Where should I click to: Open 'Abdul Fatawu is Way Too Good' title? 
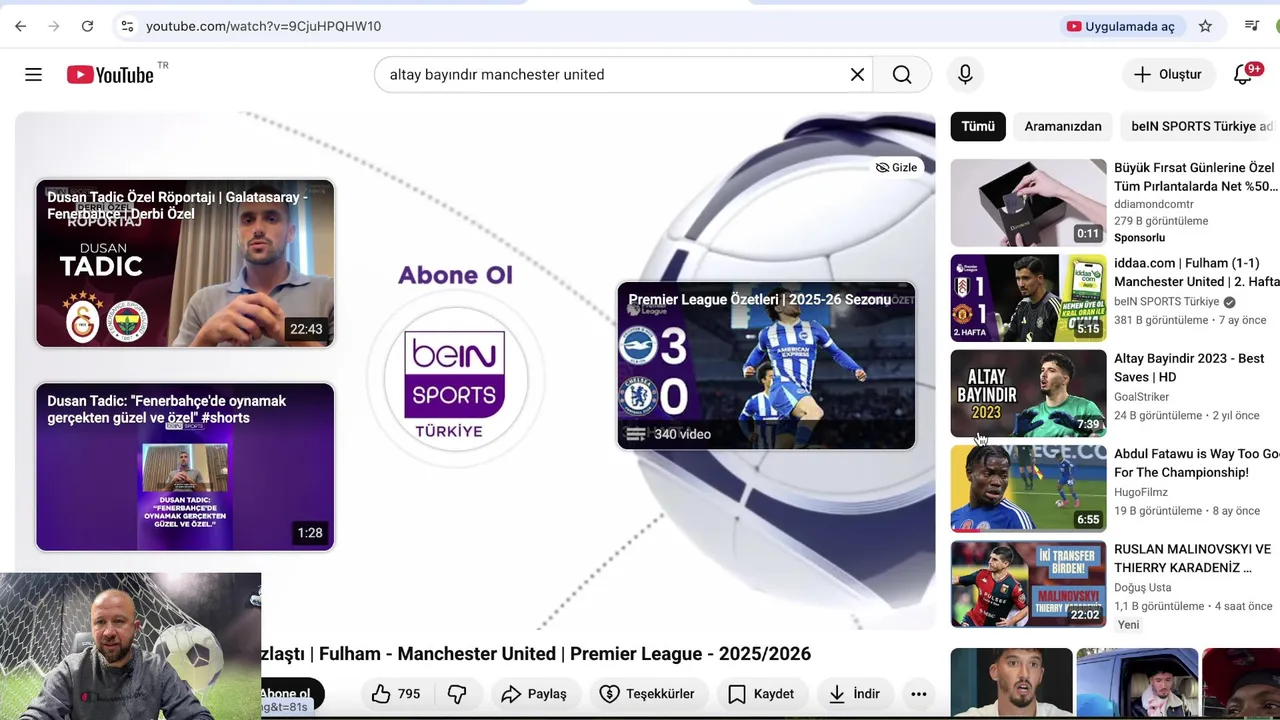click(1196, 463)
